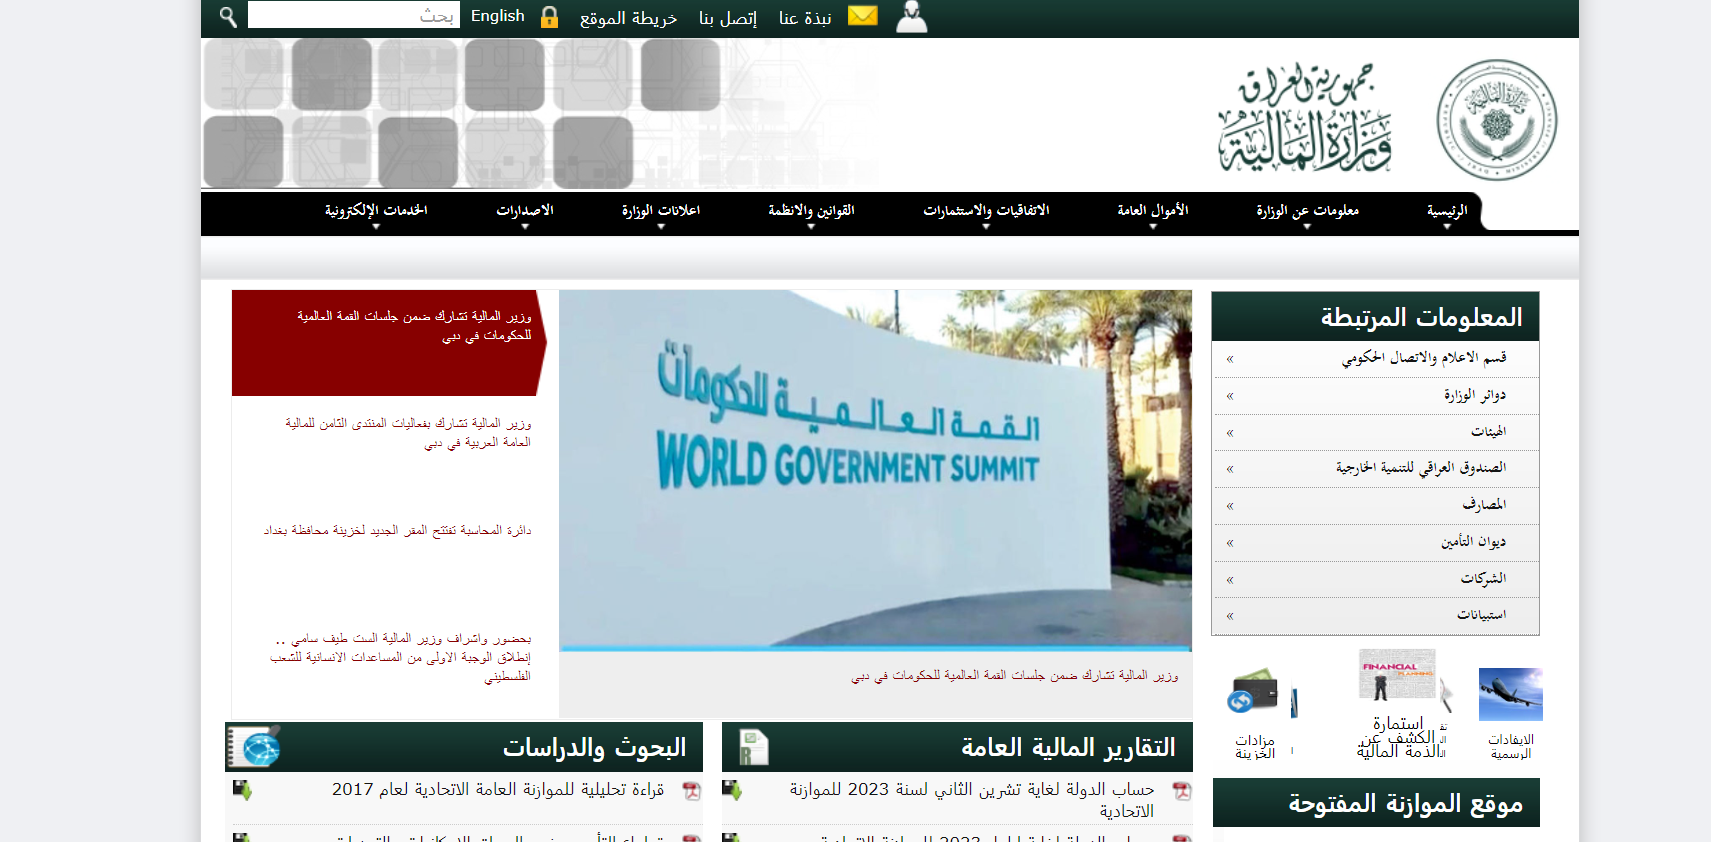This screenshot has height=842, width=1711.
Task: Open الهيئات sidebar link
Action: (1488, 432)
